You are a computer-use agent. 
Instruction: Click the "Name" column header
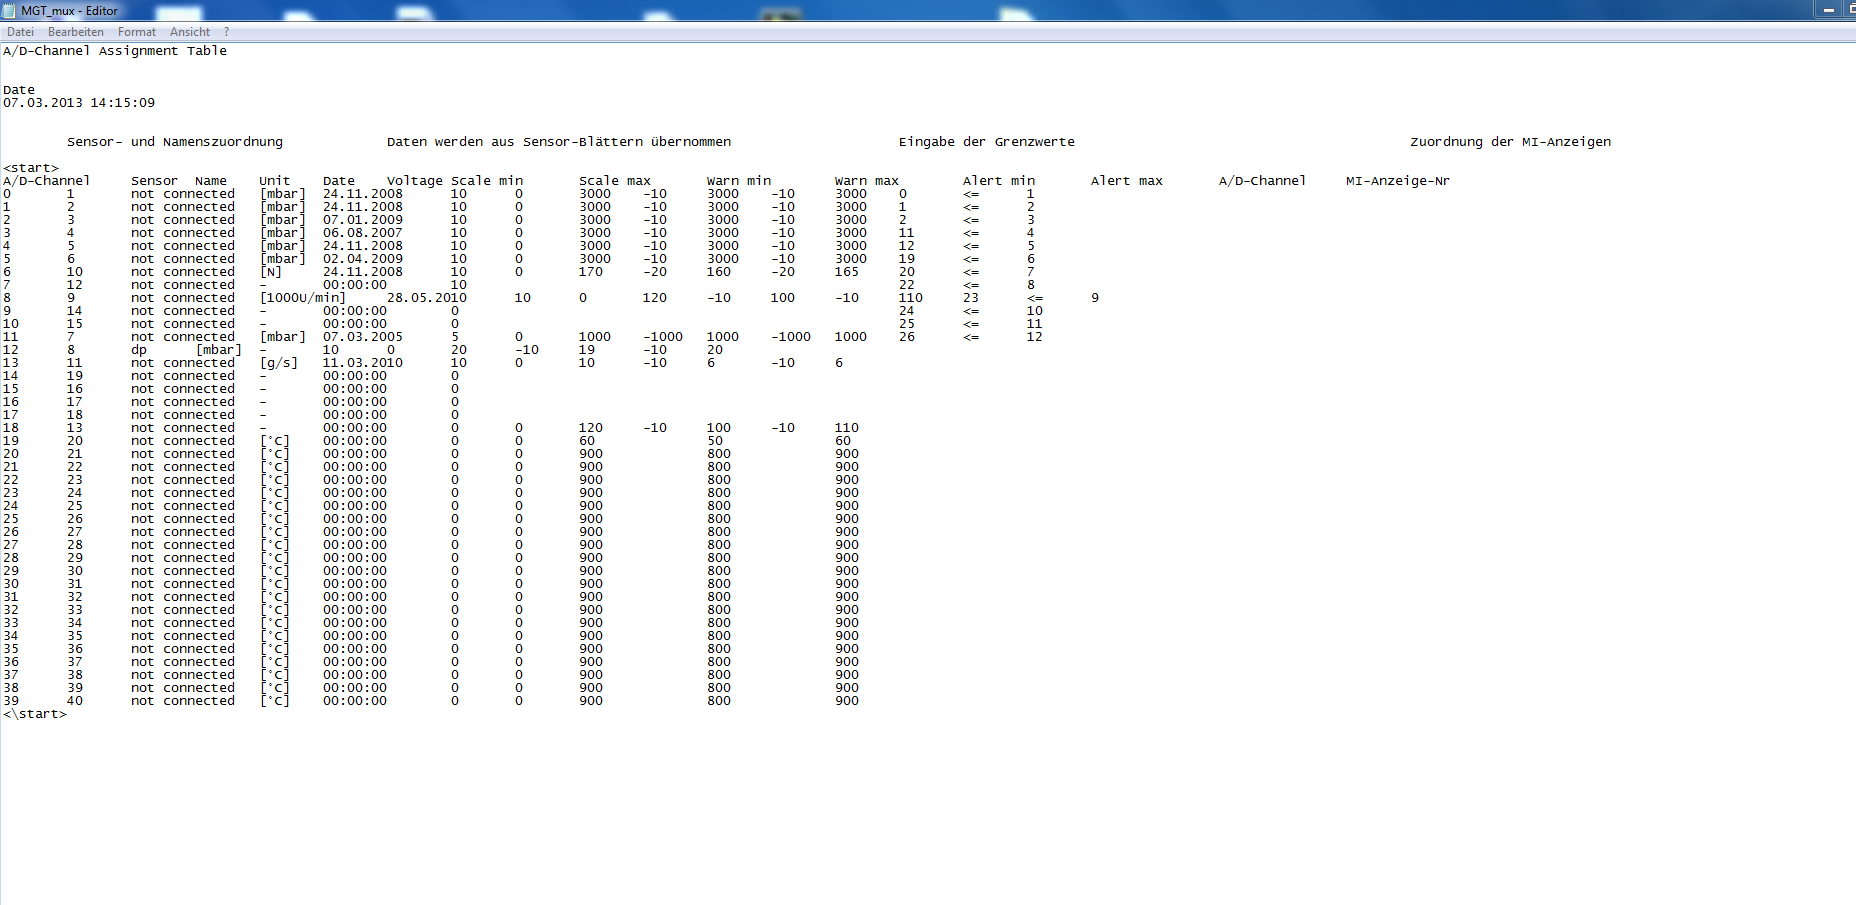click(x=211, y=181)
